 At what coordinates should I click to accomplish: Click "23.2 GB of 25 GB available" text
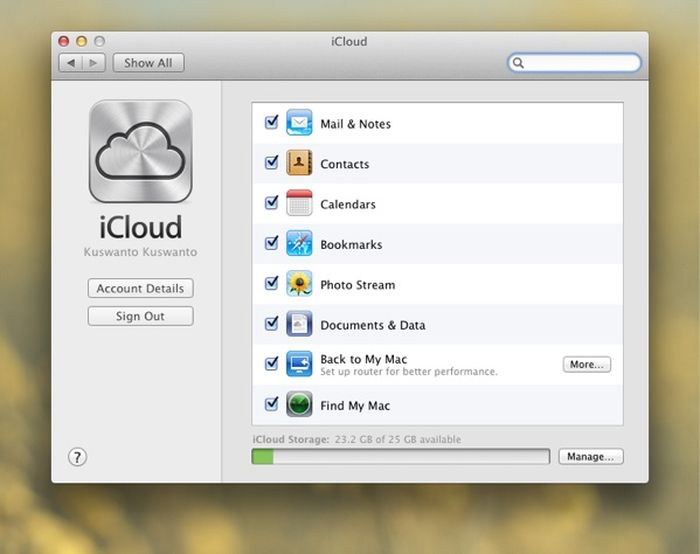tap(398, 439)
